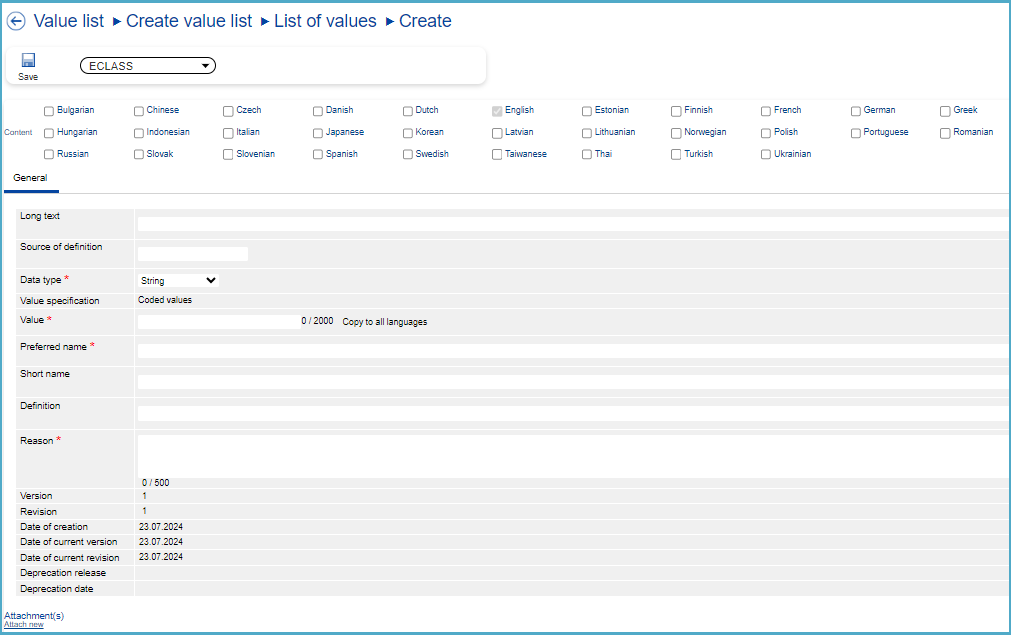Click into the Long text field
This screenshot has width=1011, height=635.
pyautogui.click(x=572, y=224)
